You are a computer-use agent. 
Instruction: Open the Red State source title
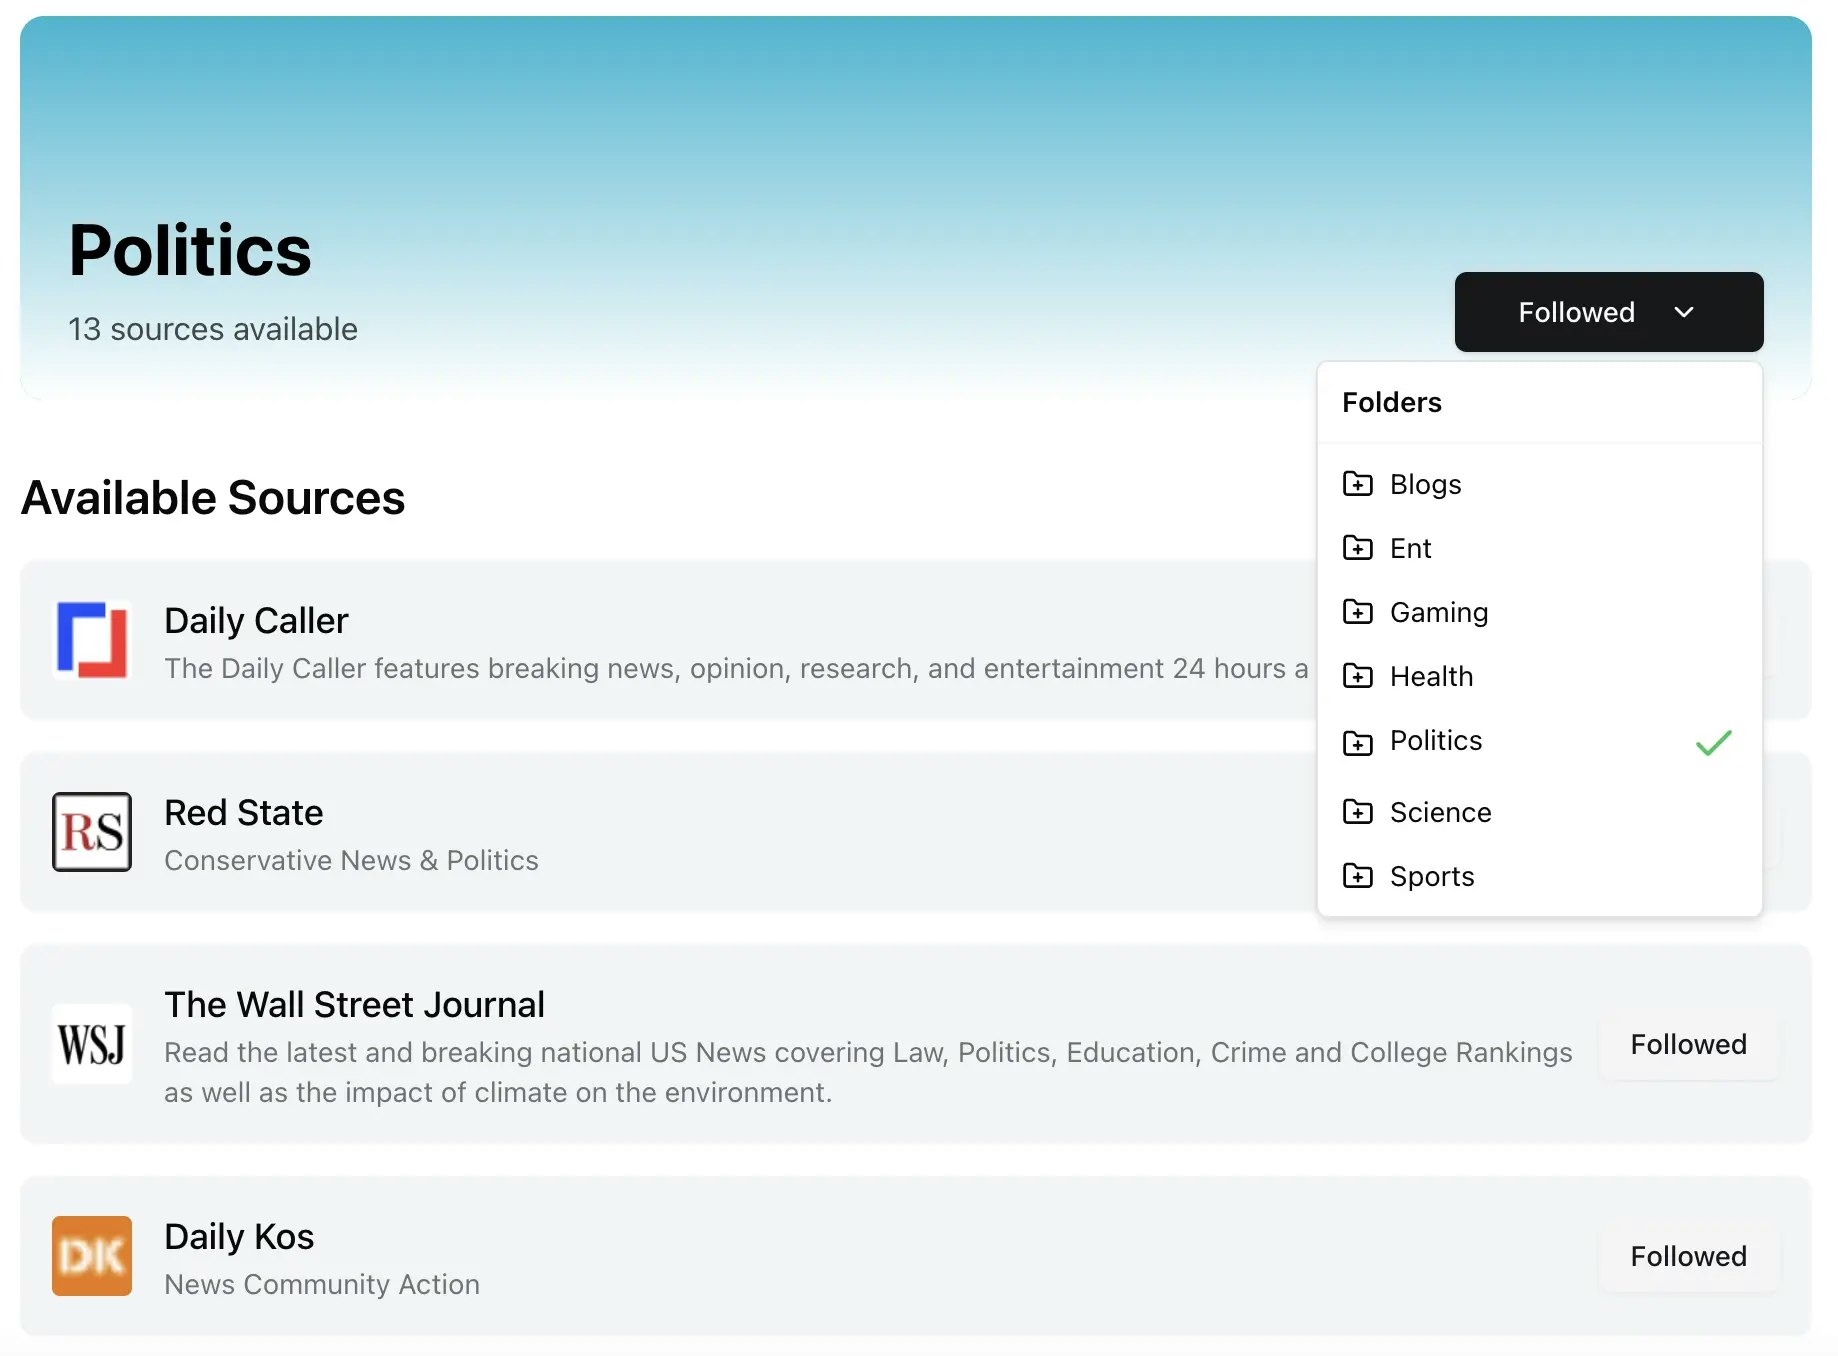click(243, 813)
